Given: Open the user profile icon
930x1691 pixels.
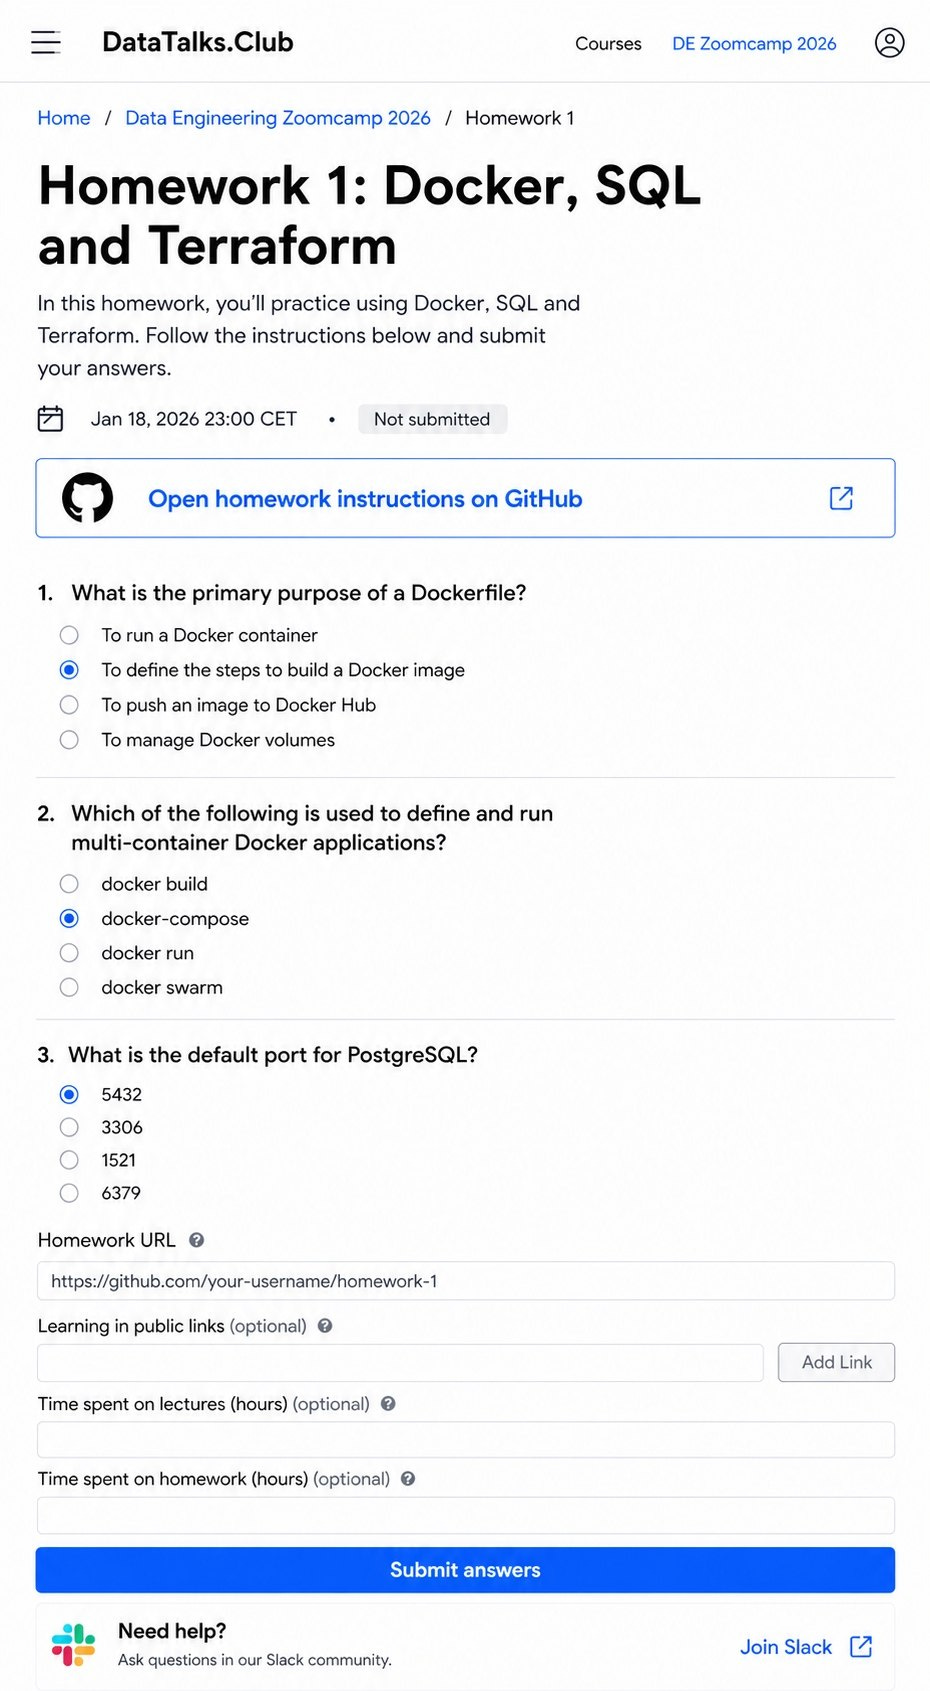Looking at the screenshot, I should click(889, 42).
